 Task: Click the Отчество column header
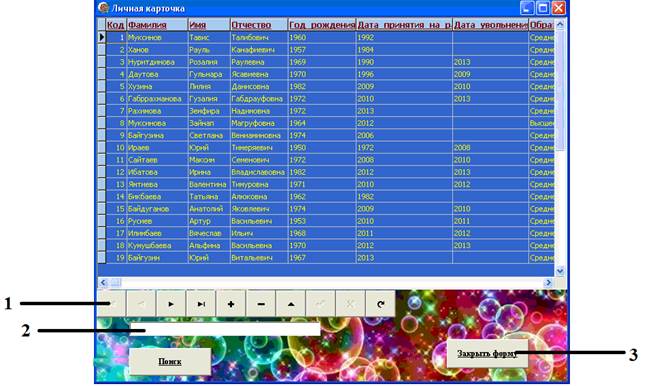point(259,25)
